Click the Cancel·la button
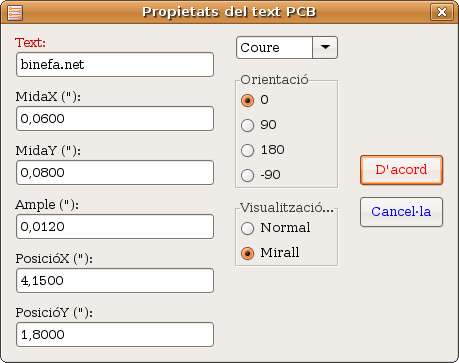459x363 pixels. point(401,212)
